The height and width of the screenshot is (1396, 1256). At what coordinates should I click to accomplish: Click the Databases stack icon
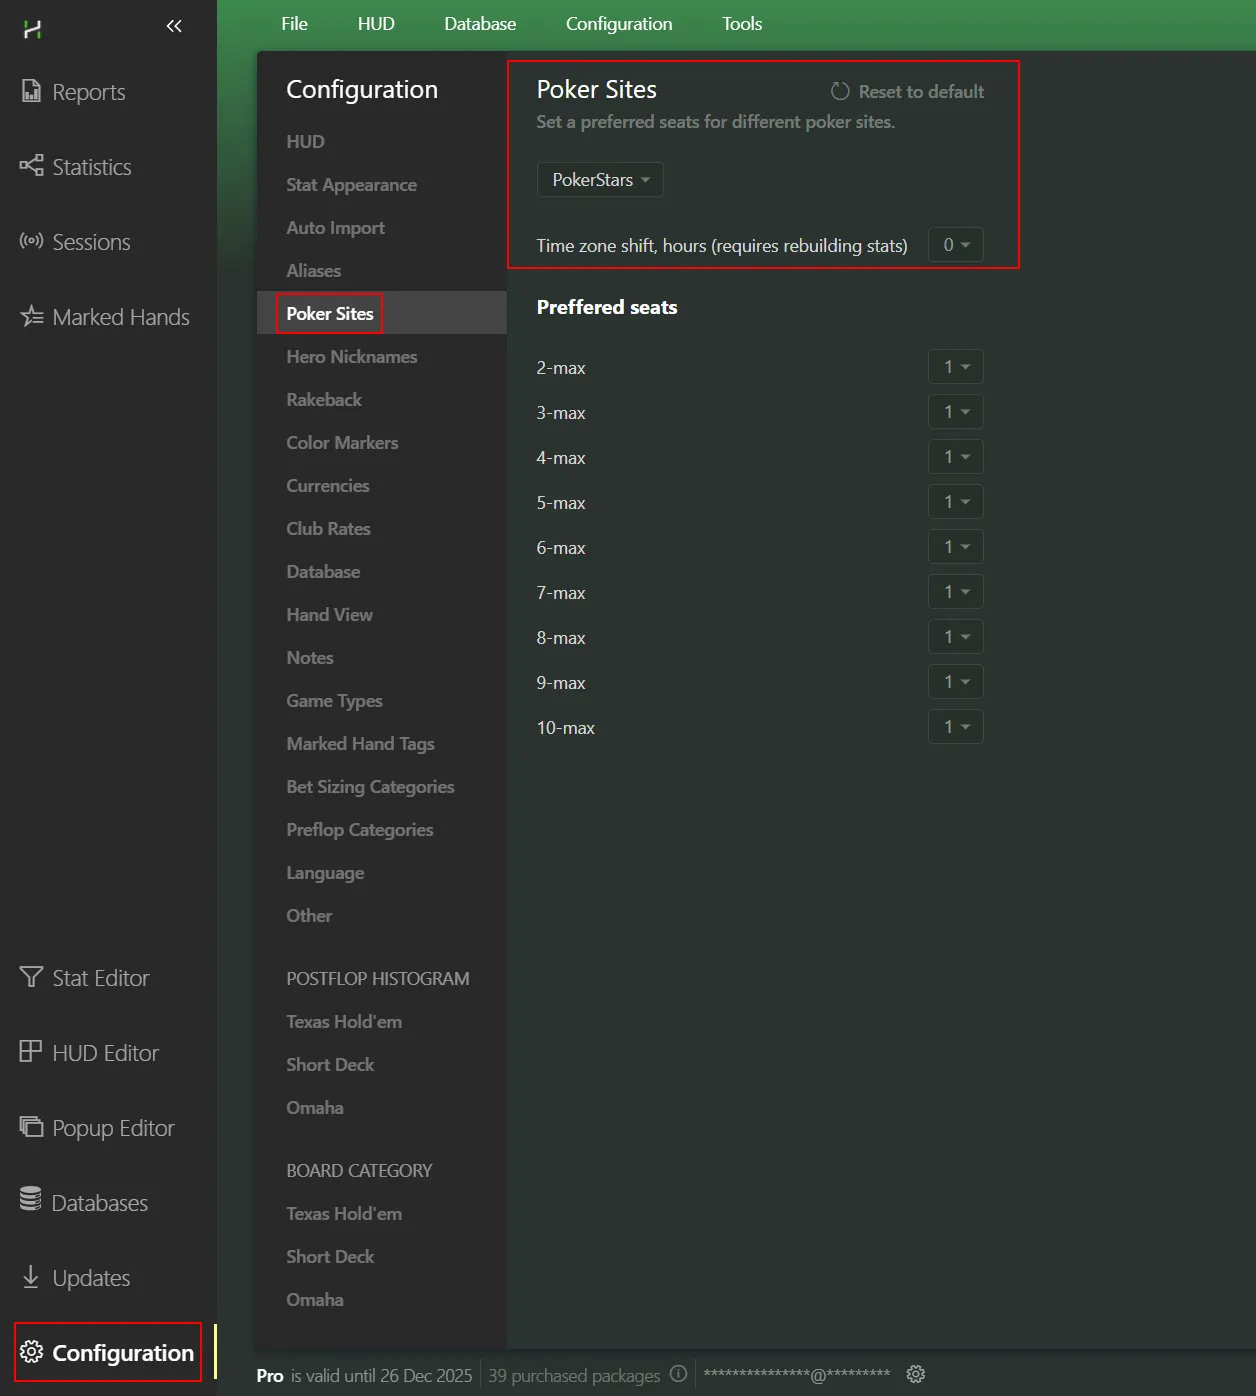point(31,1200)
